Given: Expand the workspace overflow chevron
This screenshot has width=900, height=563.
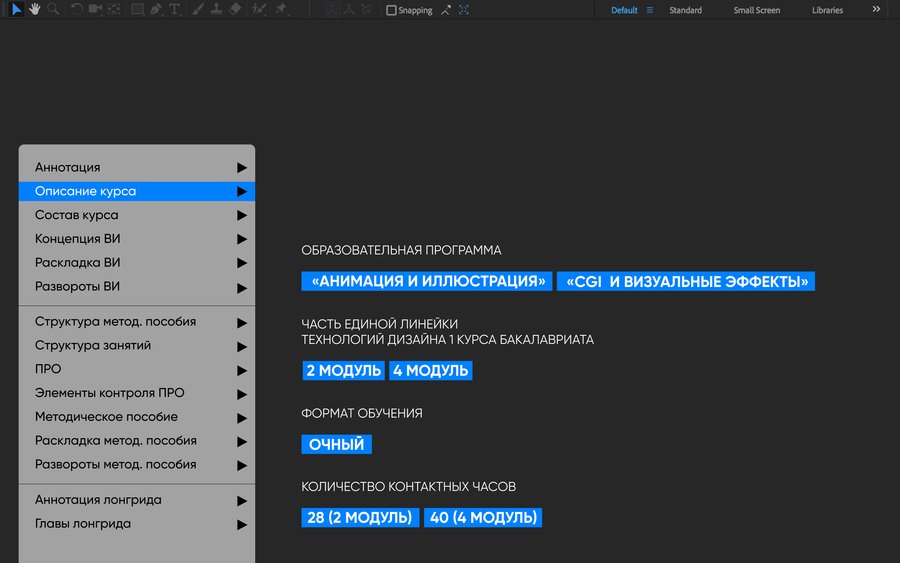Looking at the screenshot, I should 877,10.
